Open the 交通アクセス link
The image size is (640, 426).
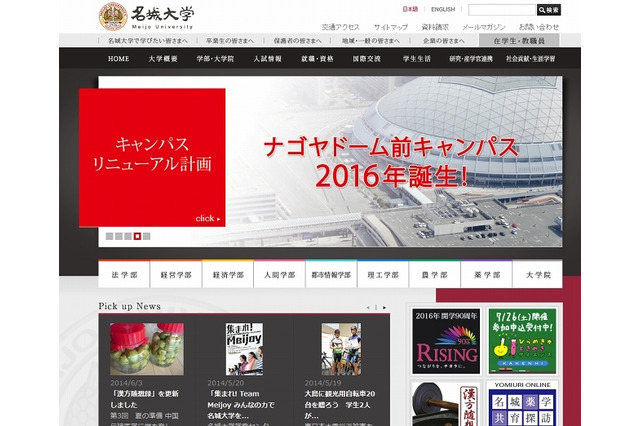[340, 27]
